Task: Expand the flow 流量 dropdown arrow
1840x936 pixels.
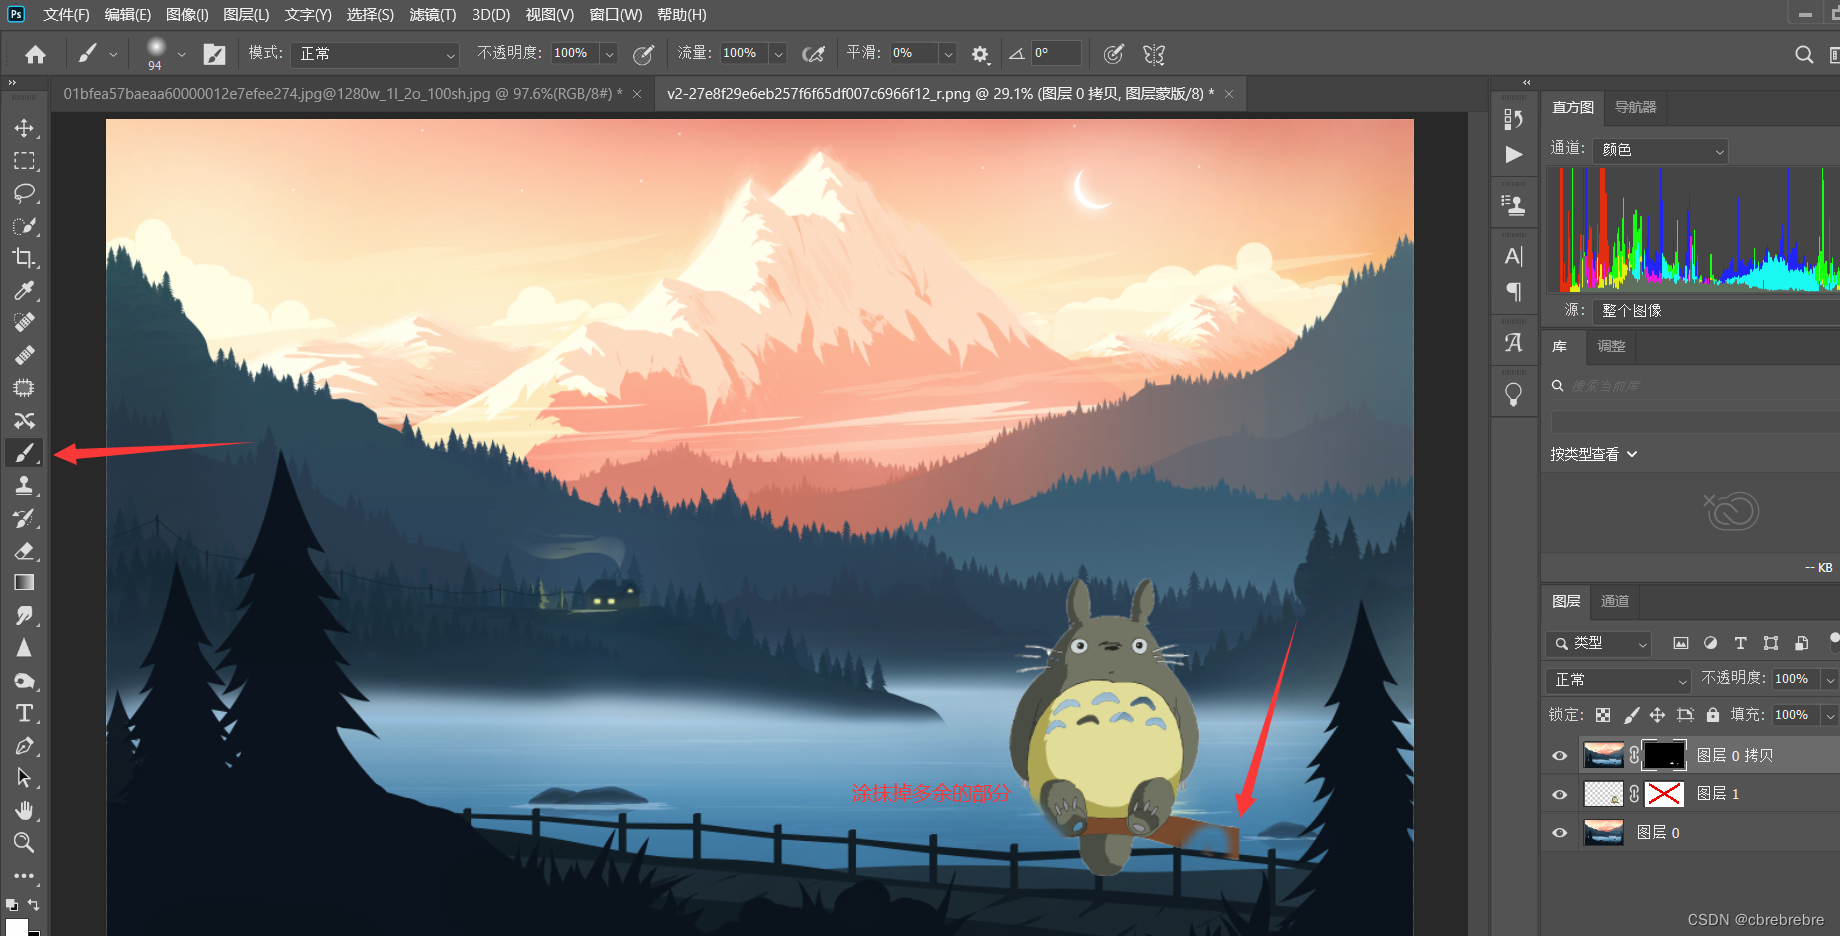Action: (x=778, y=54)
